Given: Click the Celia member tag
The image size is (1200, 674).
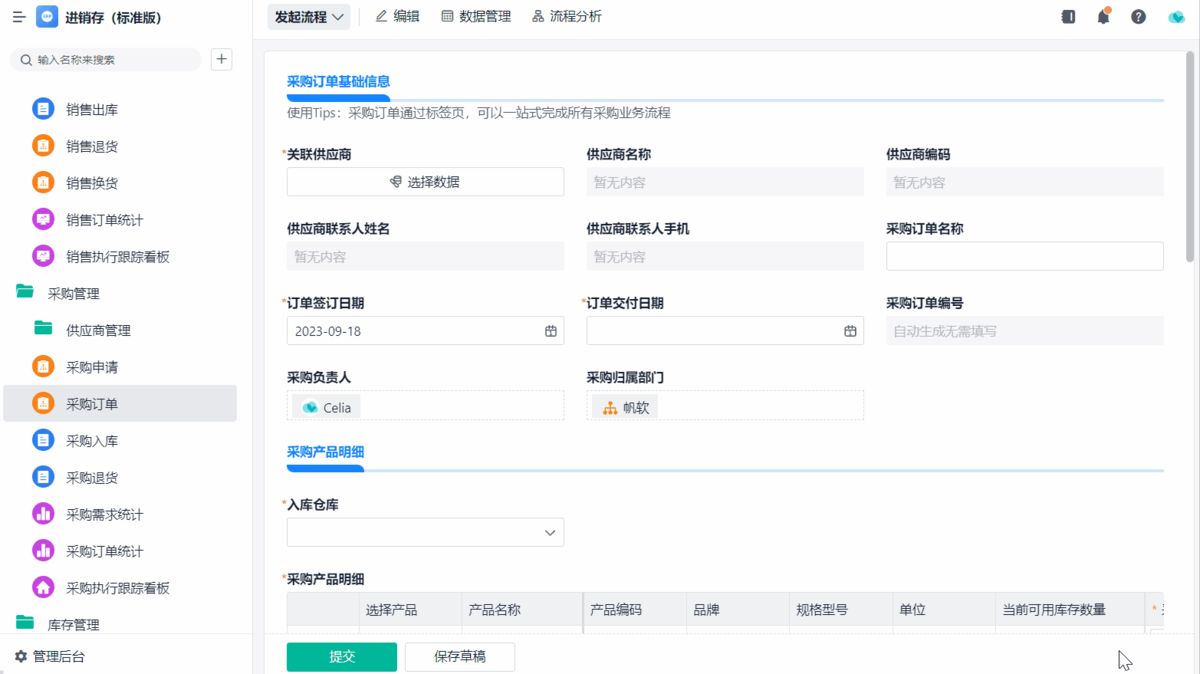Looking at the screenshot, I should point(326,407).
